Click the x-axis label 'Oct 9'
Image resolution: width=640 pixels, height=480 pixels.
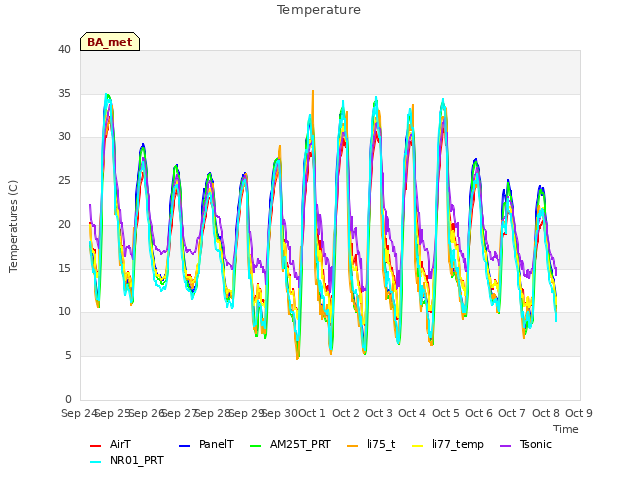coord(579,413)
